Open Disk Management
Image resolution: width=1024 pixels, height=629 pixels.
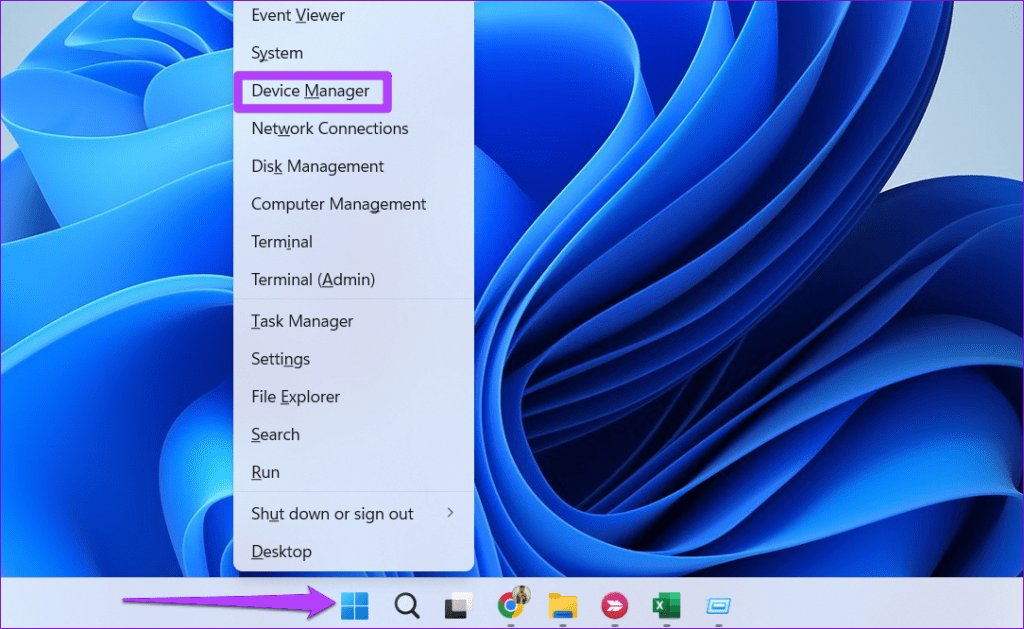click(317, 166)
